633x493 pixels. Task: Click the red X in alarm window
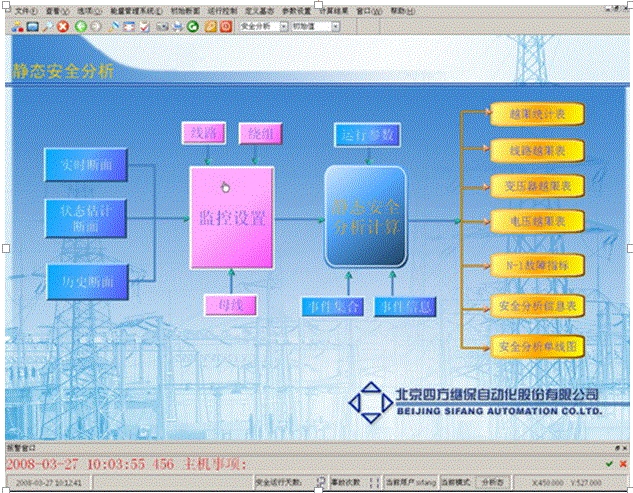(x=622, y=463)
